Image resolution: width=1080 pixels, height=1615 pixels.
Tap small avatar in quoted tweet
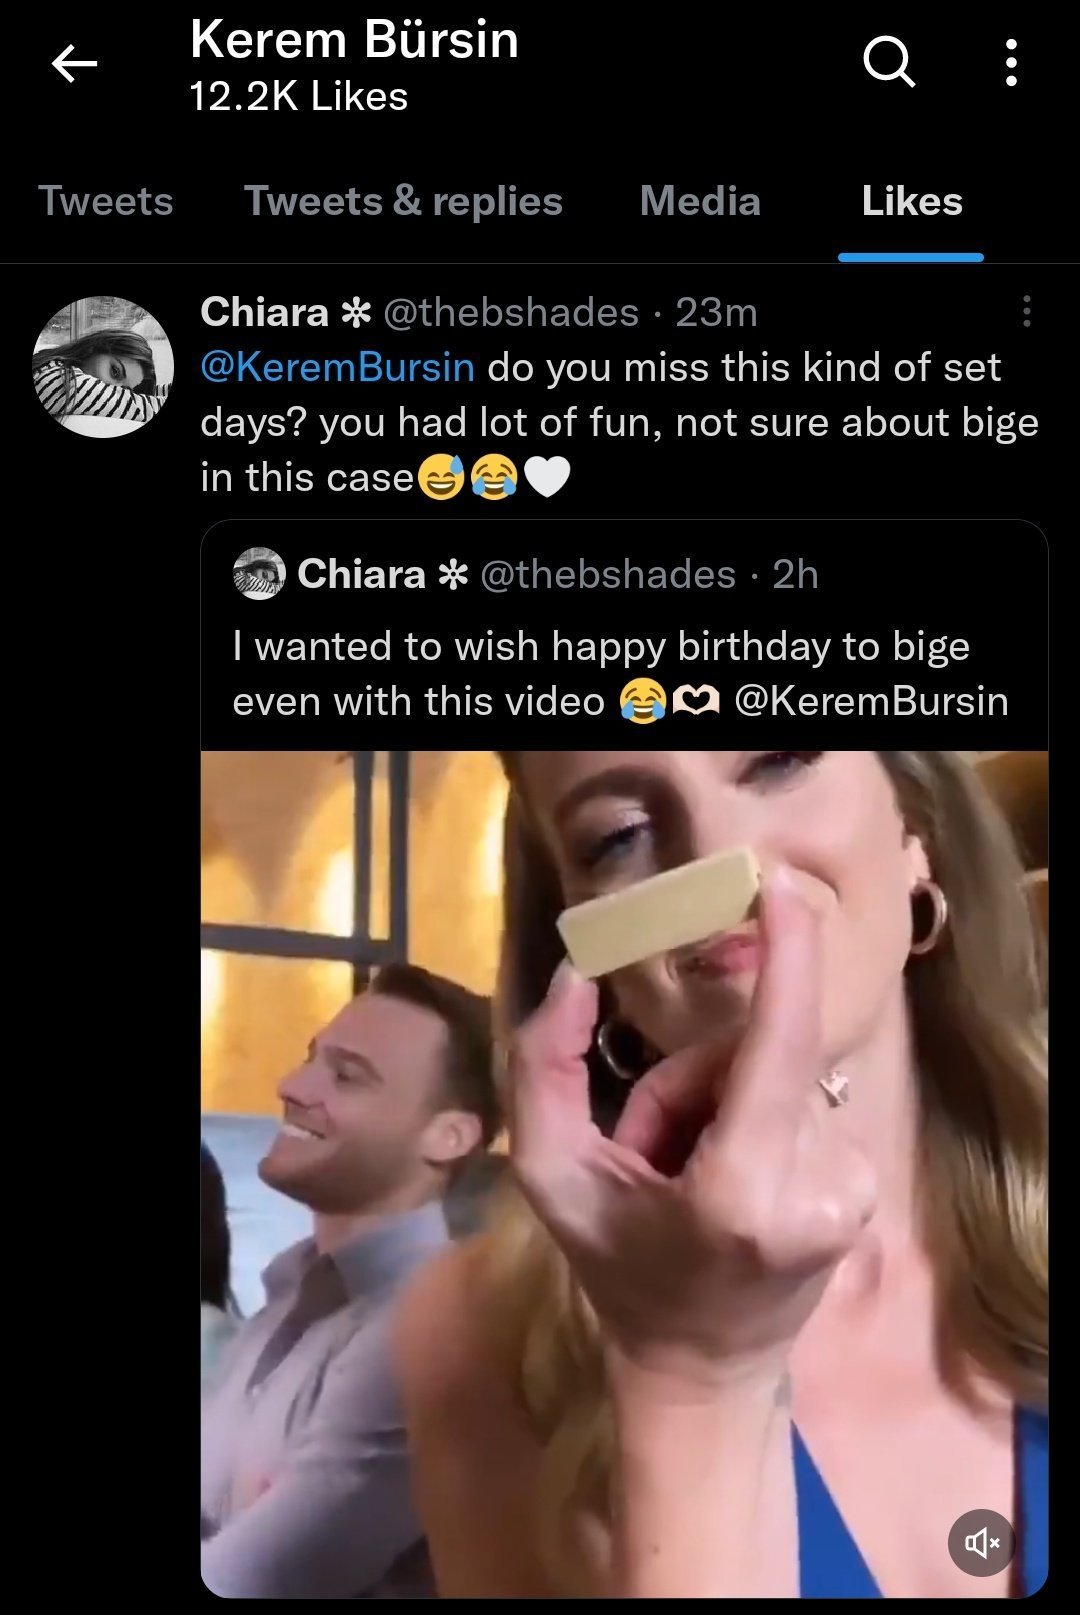tap(259, 574)
